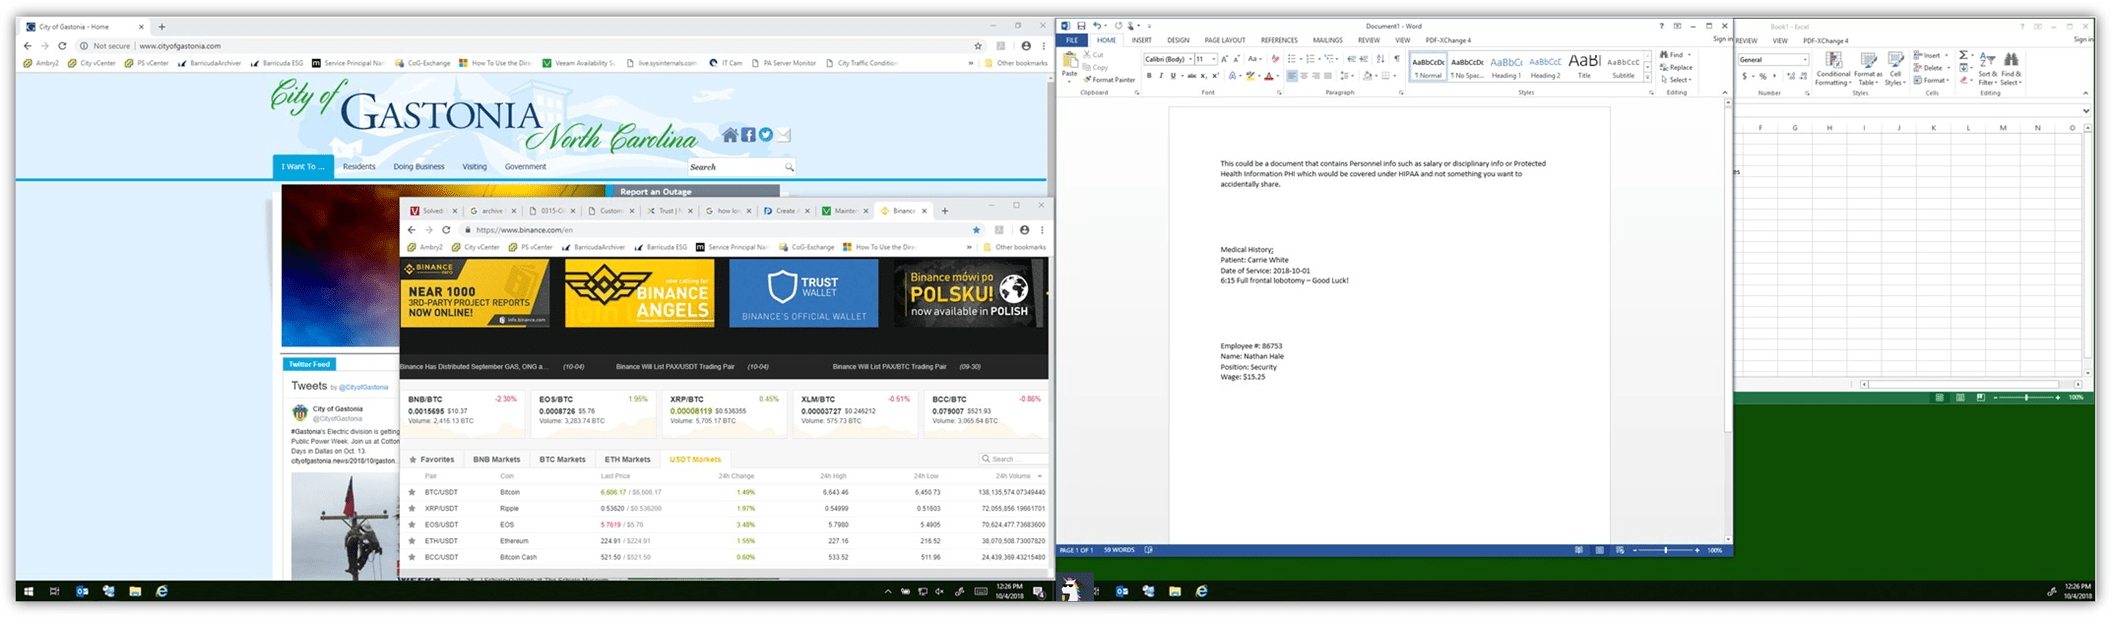
Task: Open the Excel number format dropdown
Action: point(1805,60)
